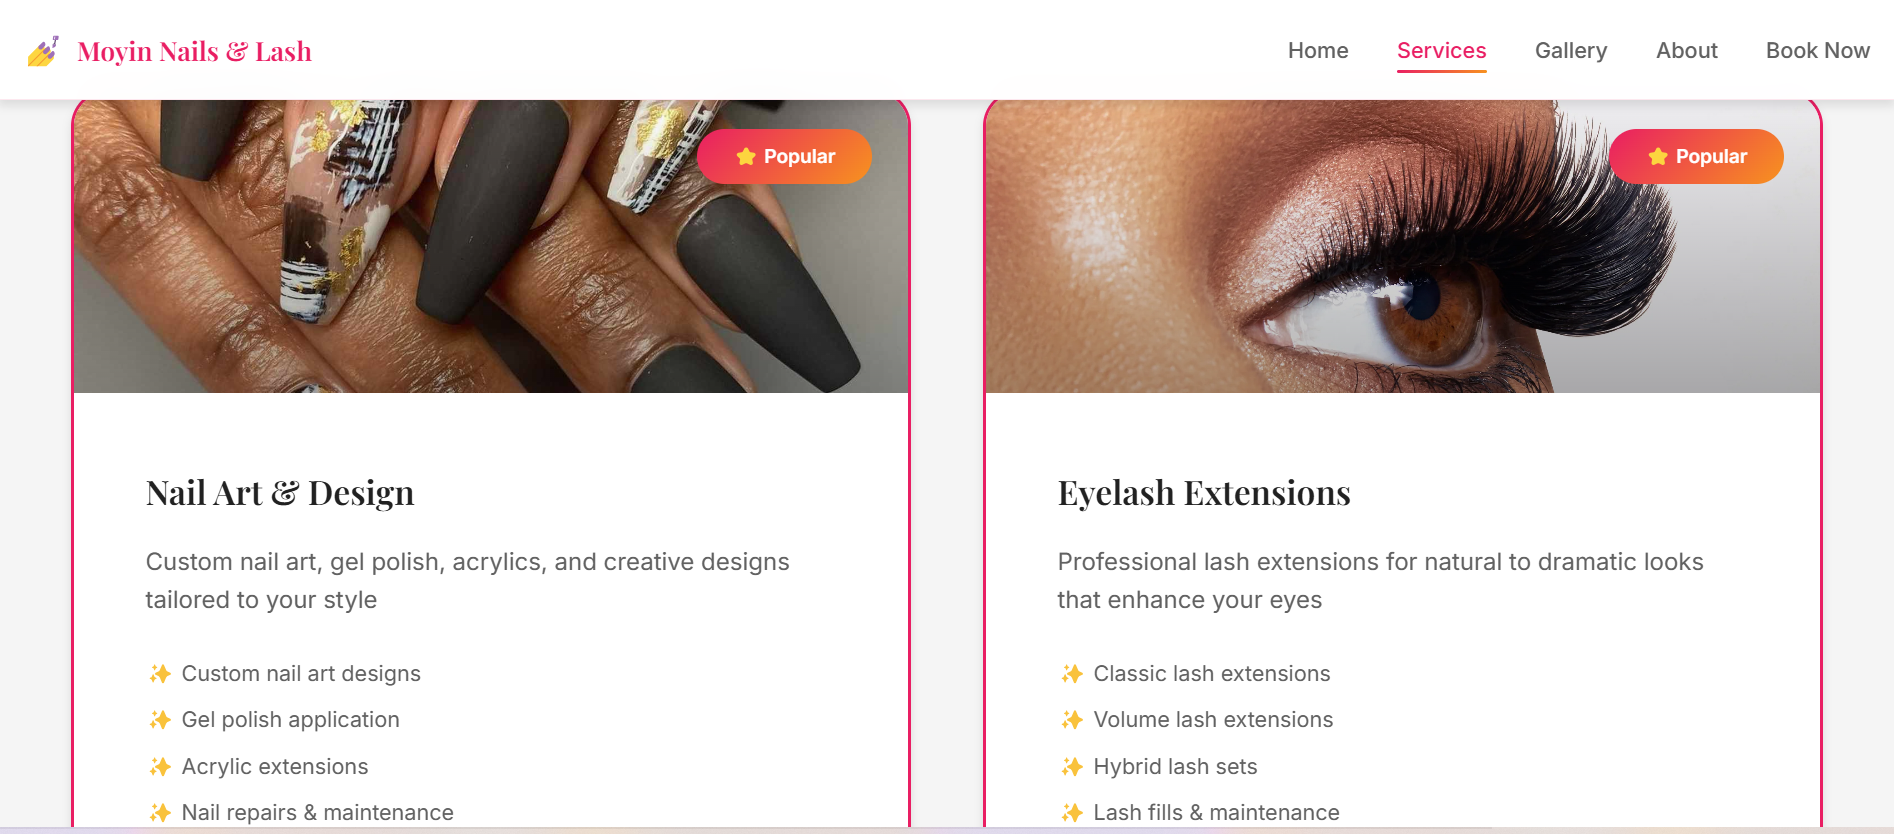
Task: Open the Gallery page
Action: [1571, 51]
